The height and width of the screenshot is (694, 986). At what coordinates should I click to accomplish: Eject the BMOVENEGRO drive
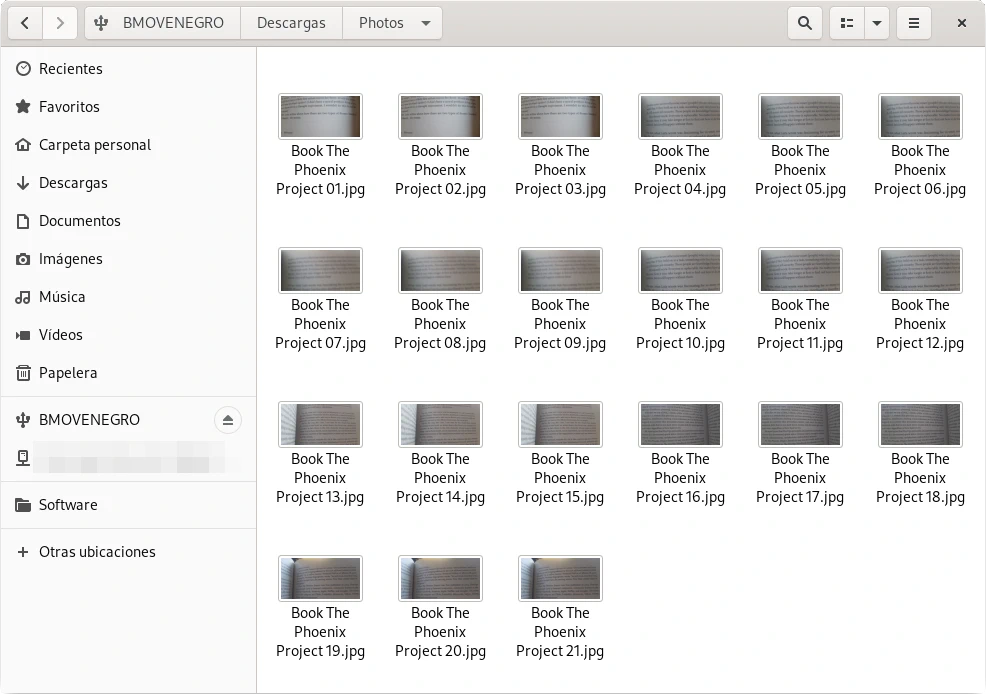(x=228, y=420)
